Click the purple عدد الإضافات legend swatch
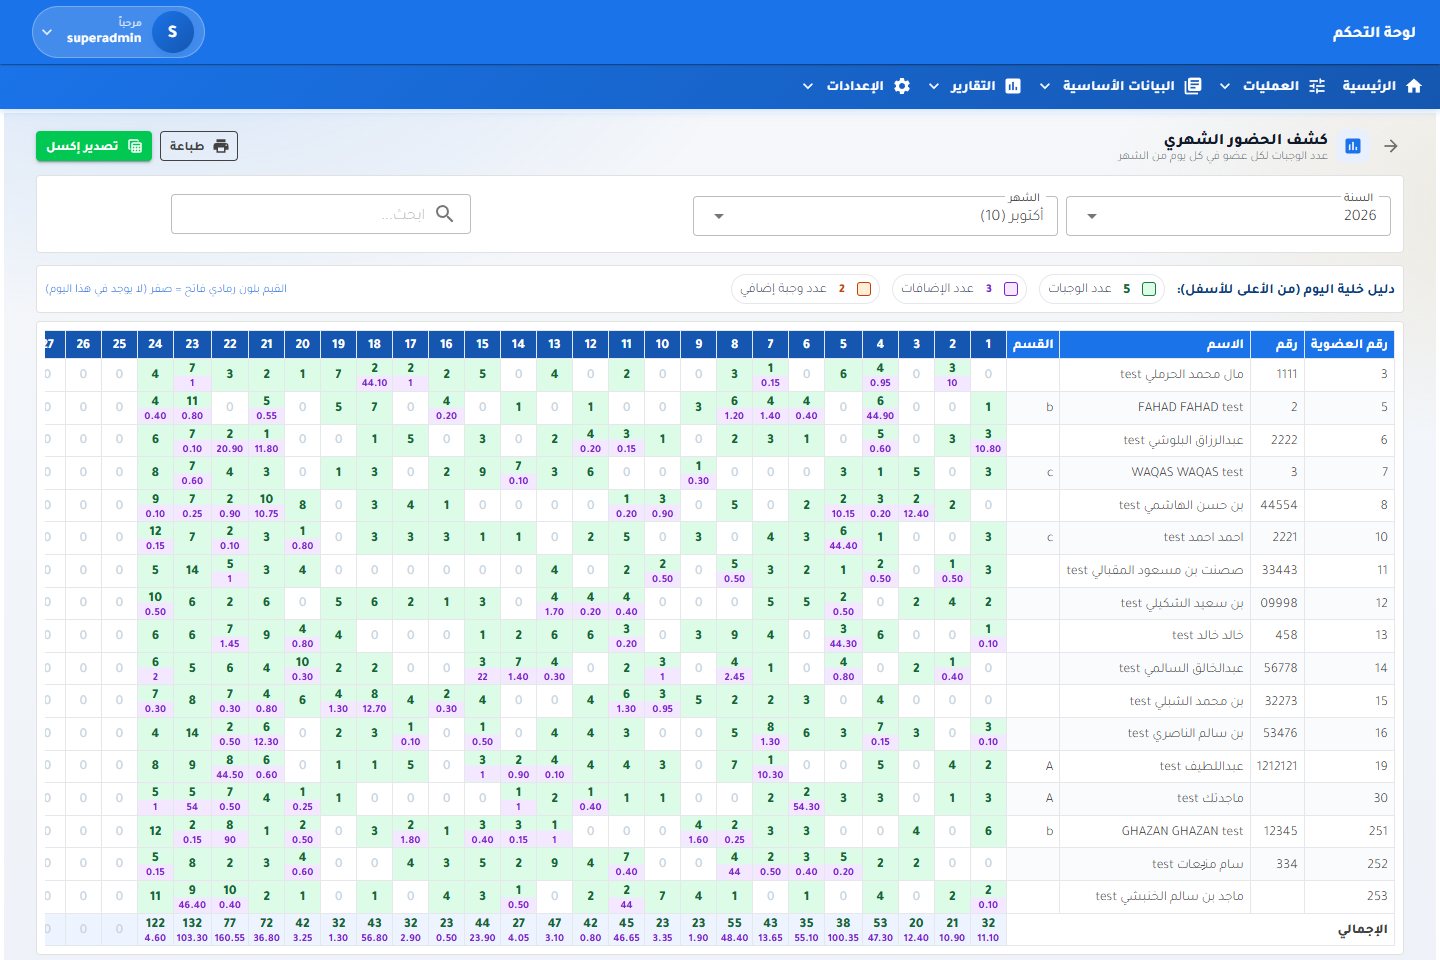Viewport: 1440px width, 960px height. pyautogui.click(x=1011, y=289)
